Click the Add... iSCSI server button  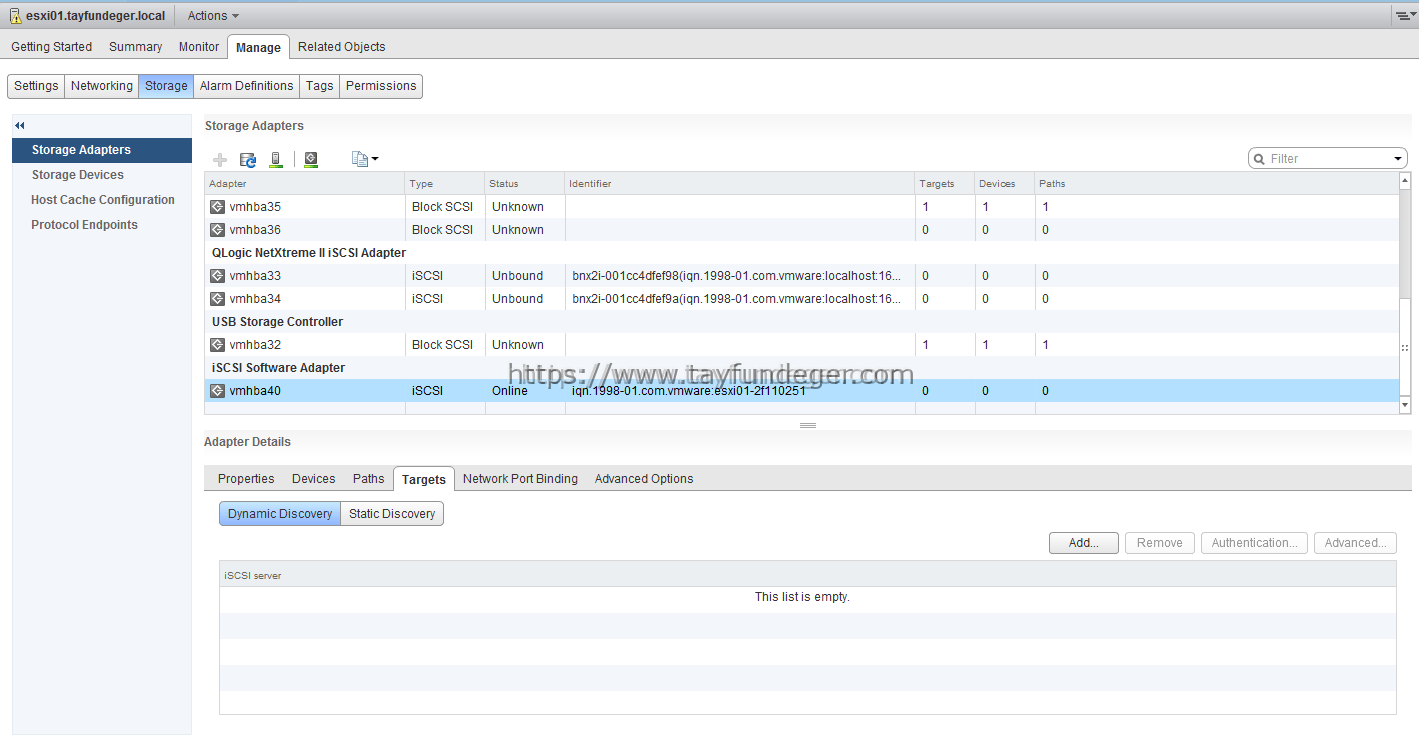pyautogui.click(x=1084, y=543)
